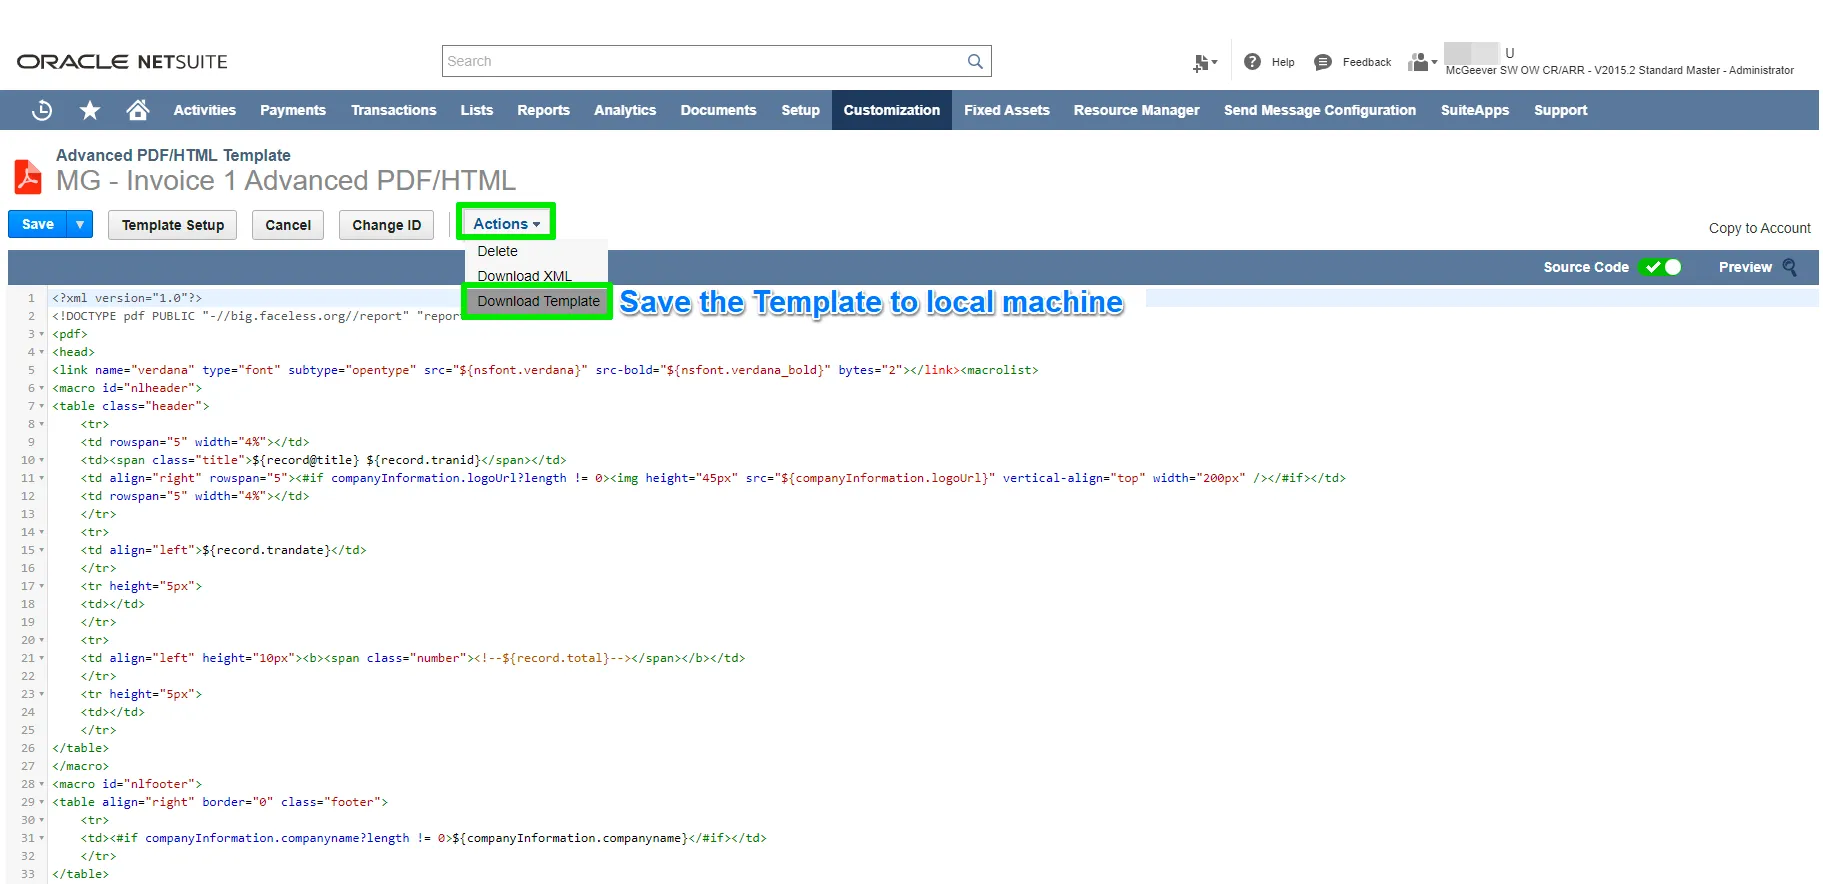Click the Cancel button

coord(288,225)
